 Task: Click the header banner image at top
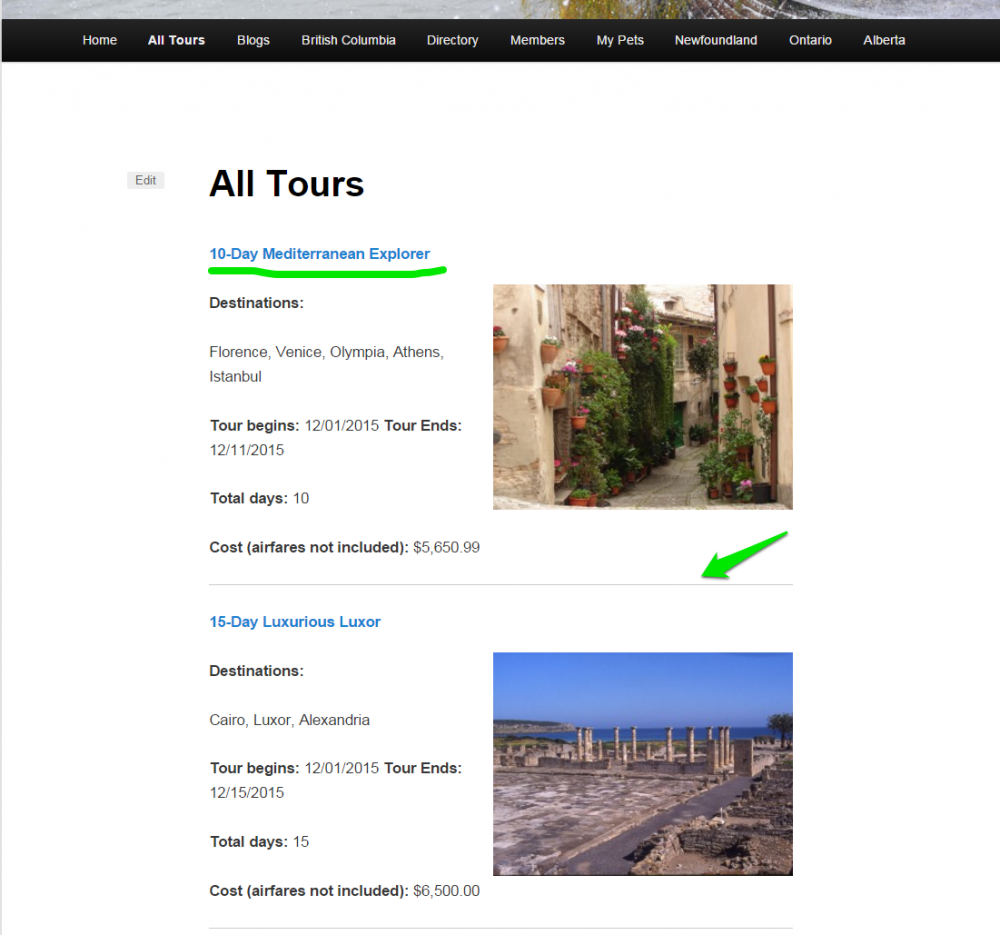(x=500, y=8)
